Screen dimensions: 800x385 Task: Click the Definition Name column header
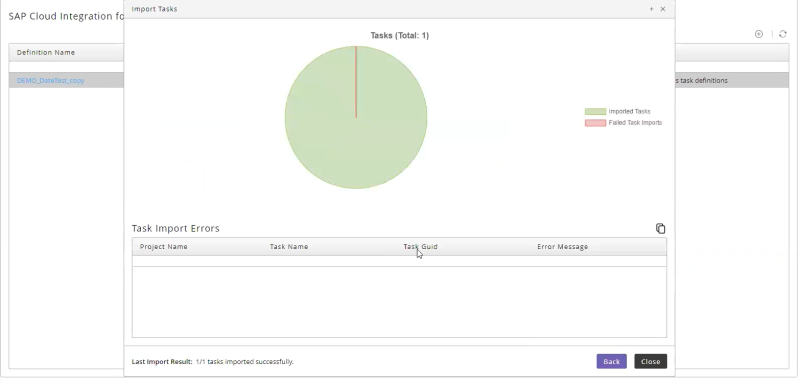46,53
